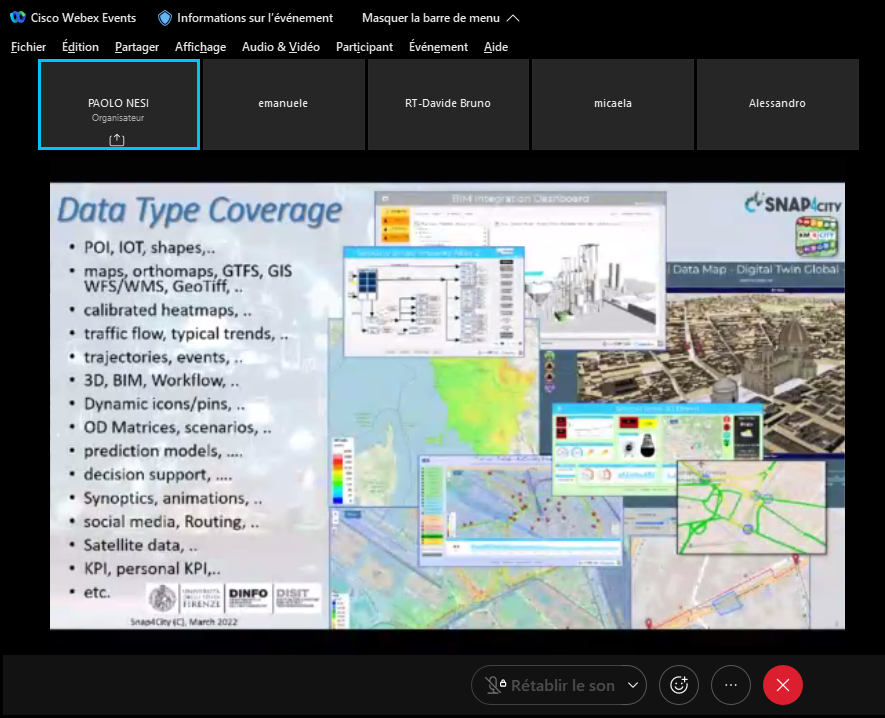Expand the audio options dropdown arrow
Image resolution: width=885 pixels, height=718 pixels.
click(633, 685)
